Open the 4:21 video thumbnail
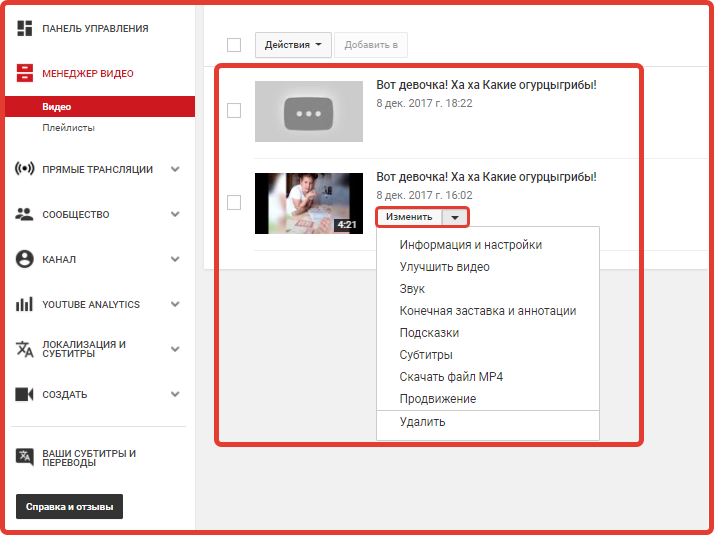This screenshot has width=714, height=535. 309,204
